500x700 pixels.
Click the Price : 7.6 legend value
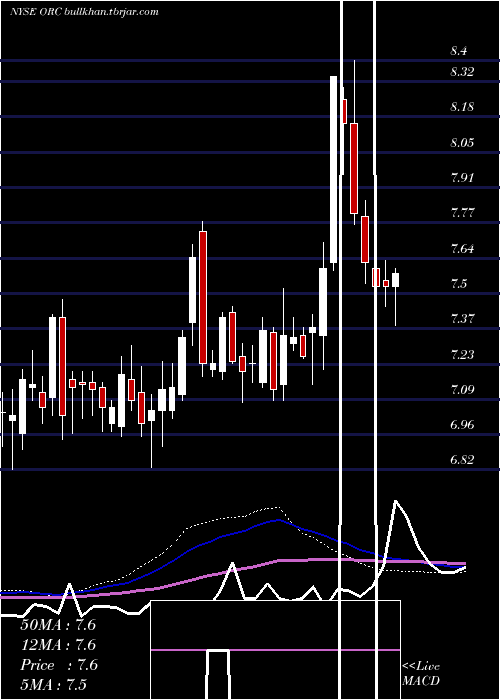click(58, 665)
